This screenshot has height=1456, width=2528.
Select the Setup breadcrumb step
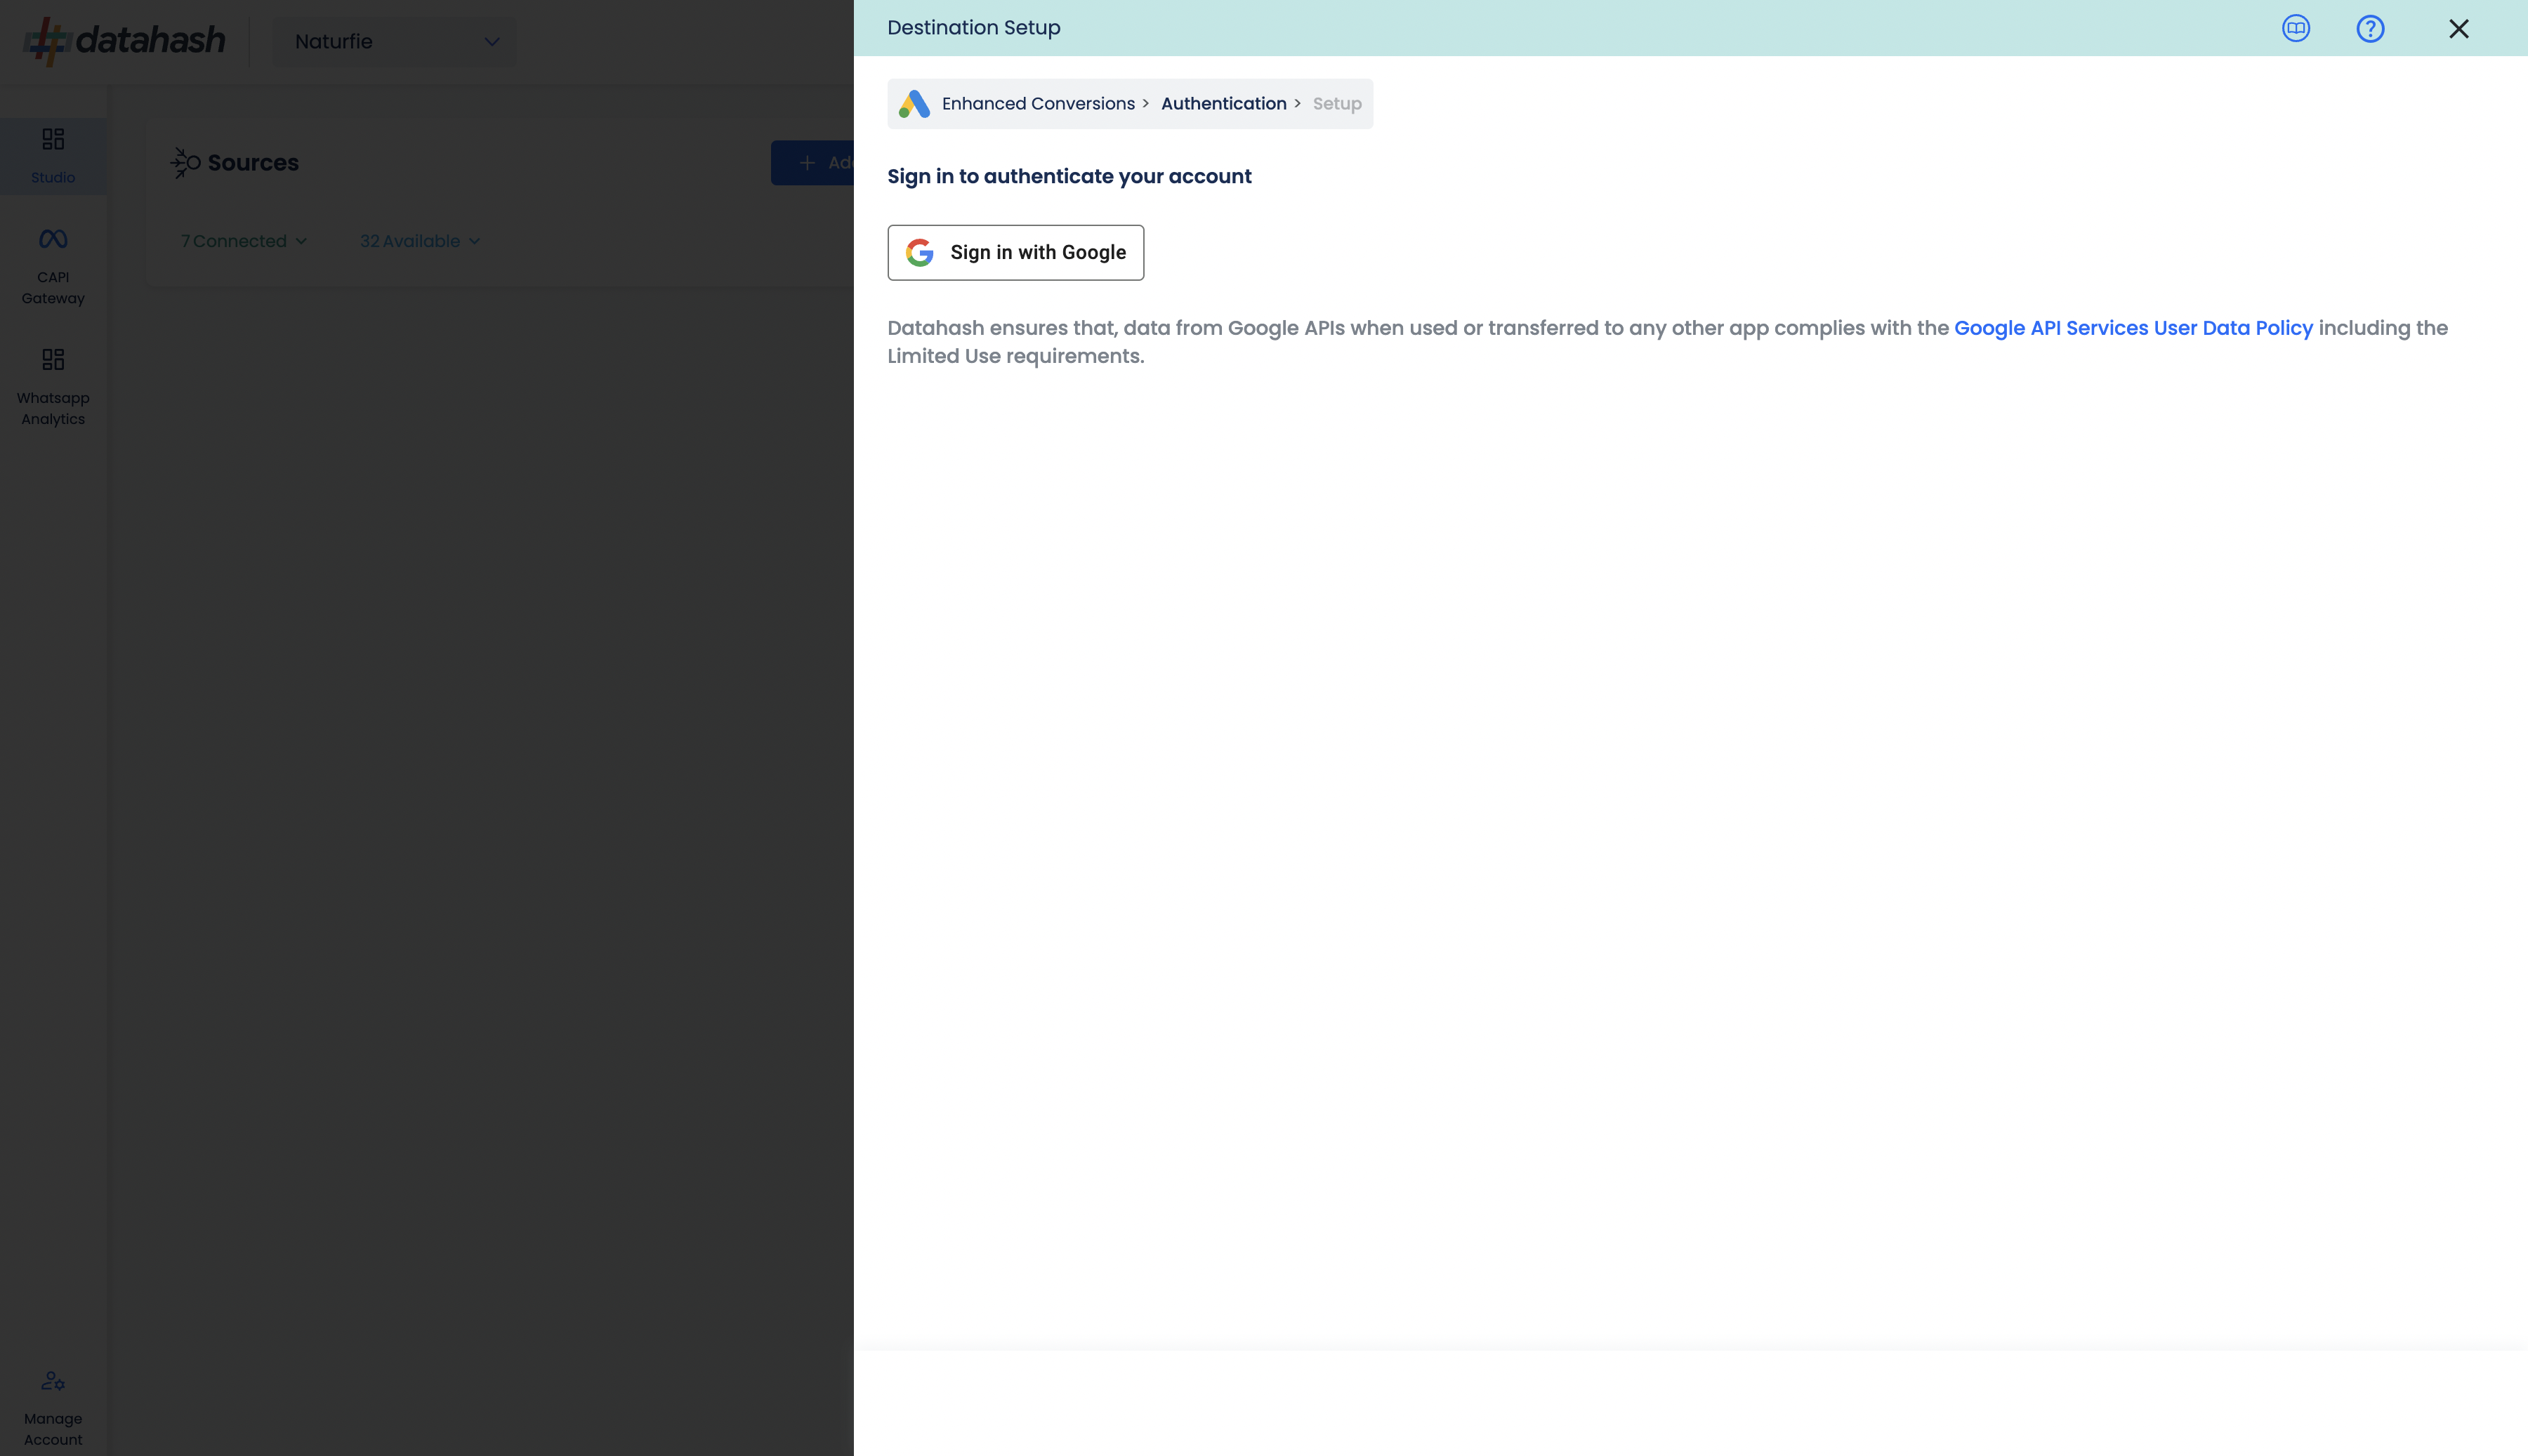click(1337, 104)
